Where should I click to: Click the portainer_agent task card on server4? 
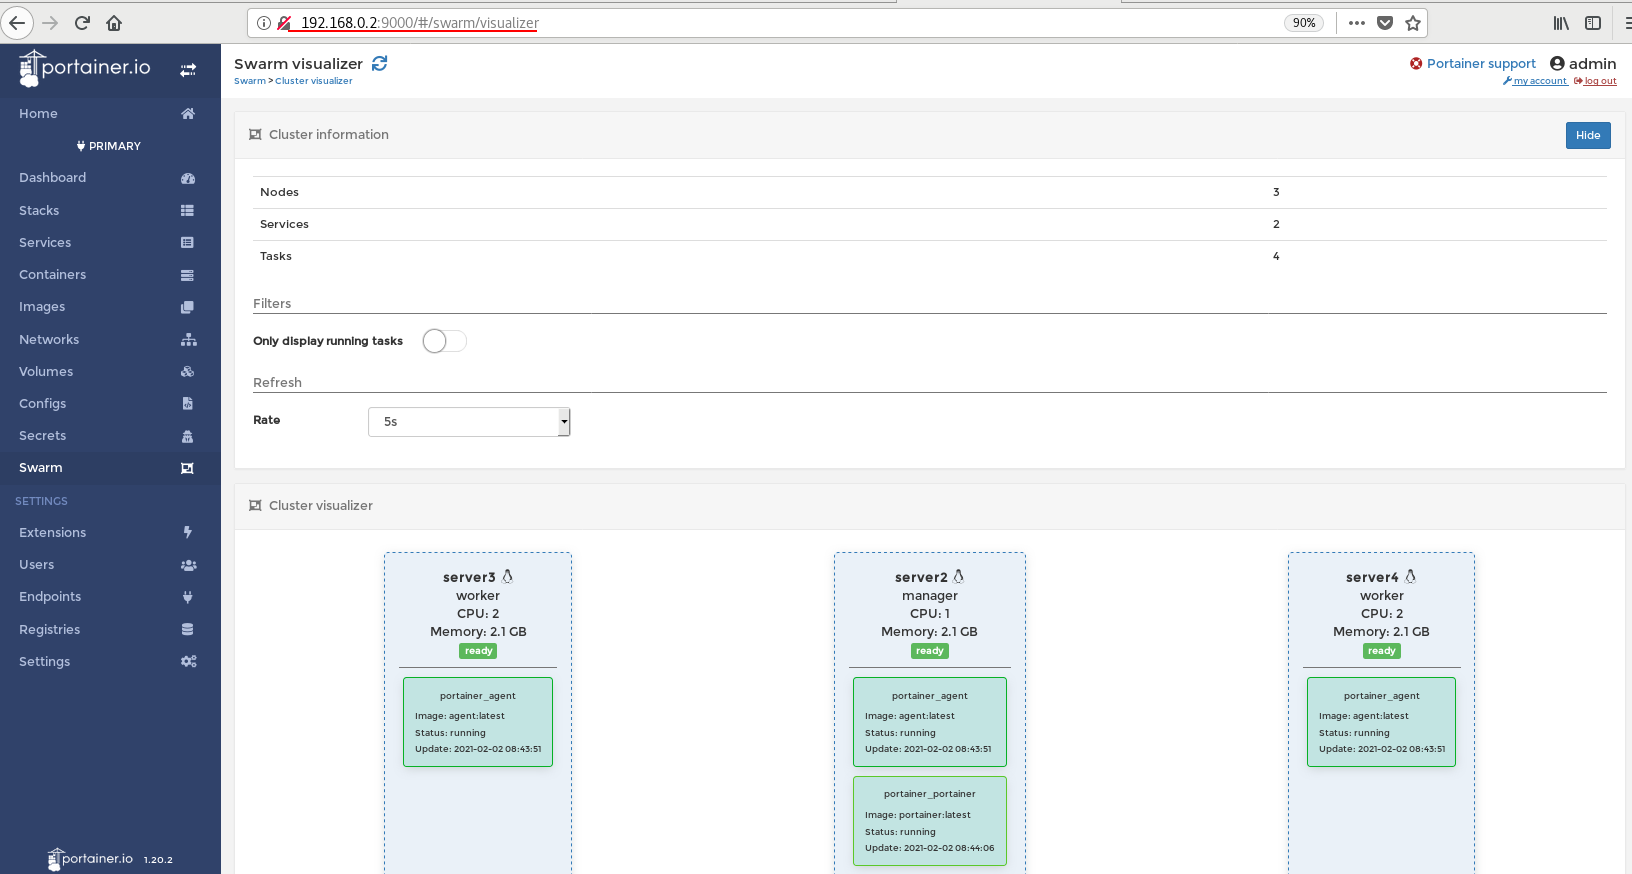click(x=1381, y=722)
